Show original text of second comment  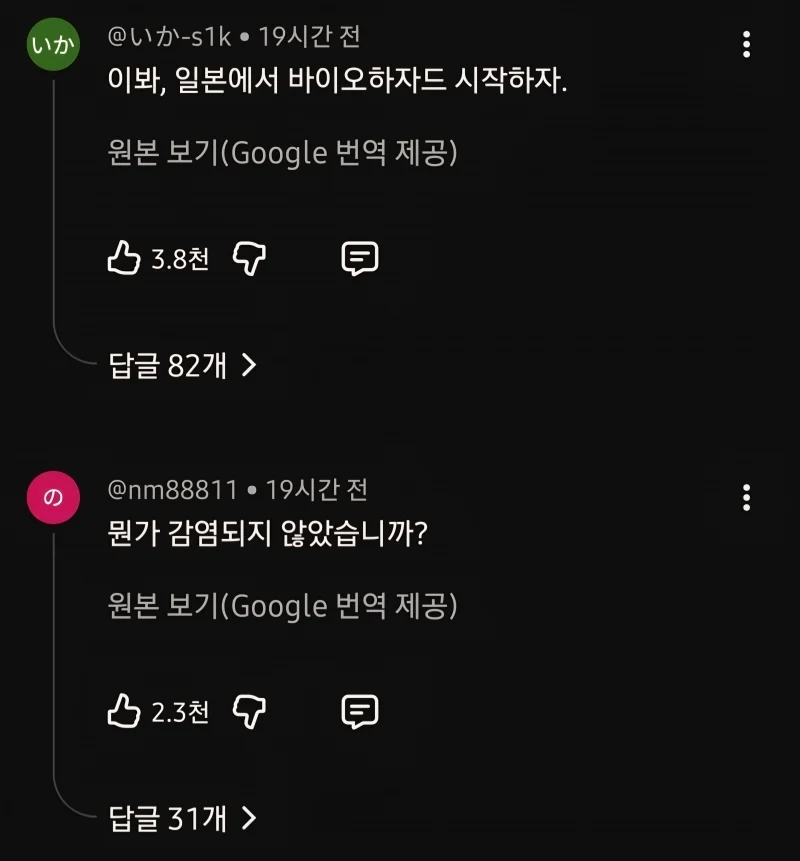282,606
